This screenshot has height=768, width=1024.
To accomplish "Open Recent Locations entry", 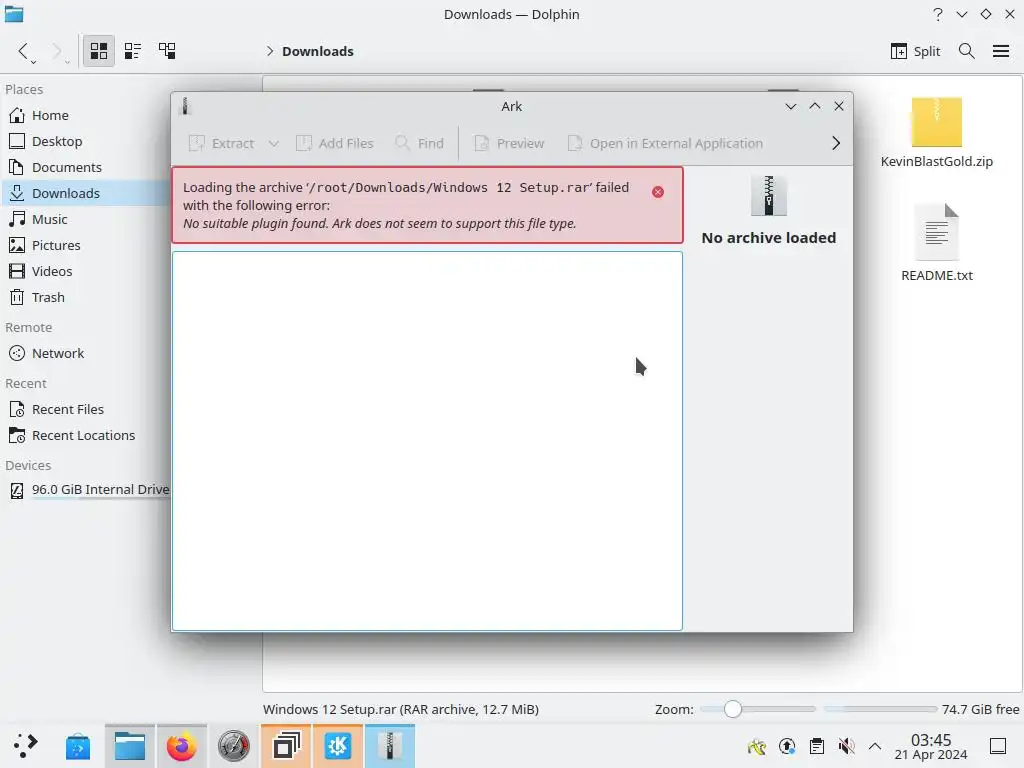I will tap(85, 436).
